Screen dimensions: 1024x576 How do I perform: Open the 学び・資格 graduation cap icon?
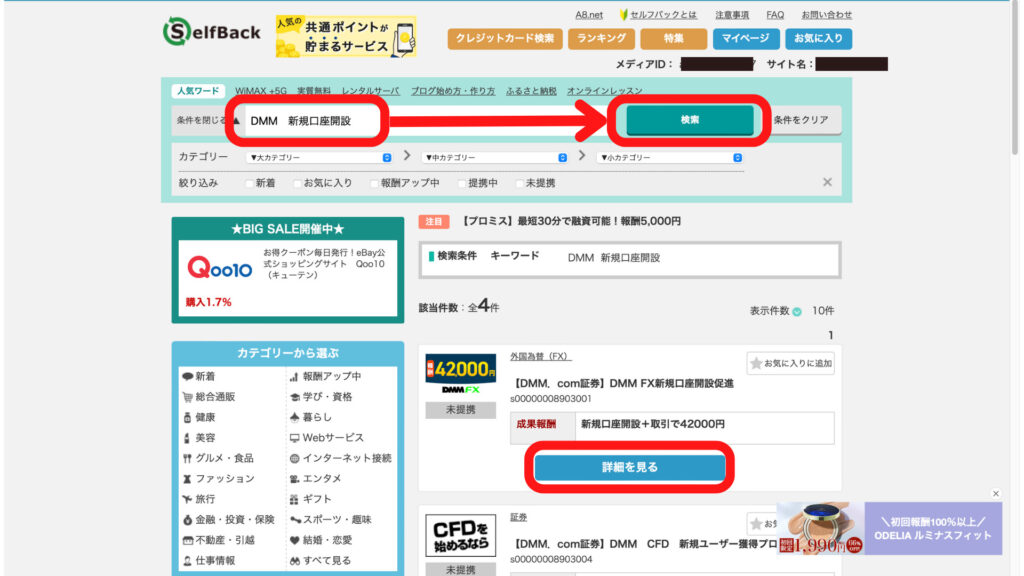[295, 397]
